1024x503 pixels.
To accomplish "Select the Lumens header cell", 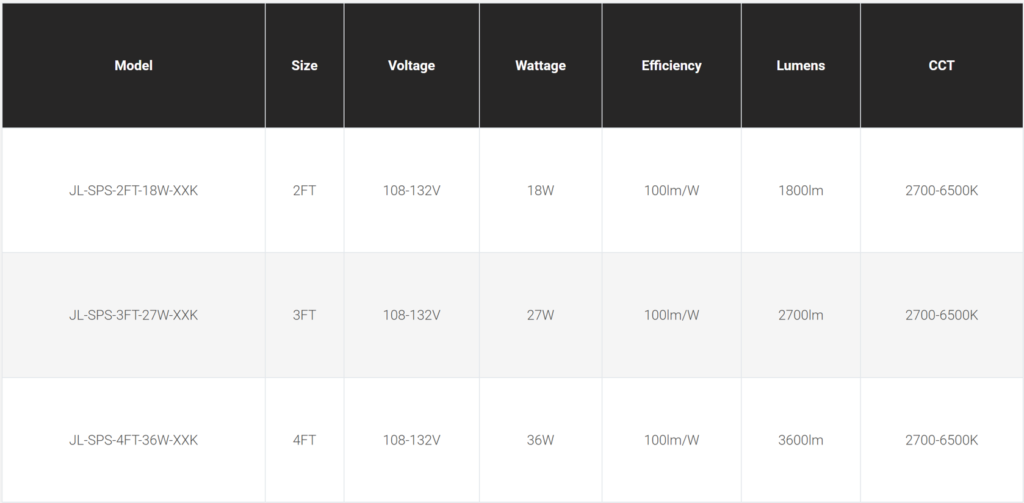I will [x=800, y=66].
